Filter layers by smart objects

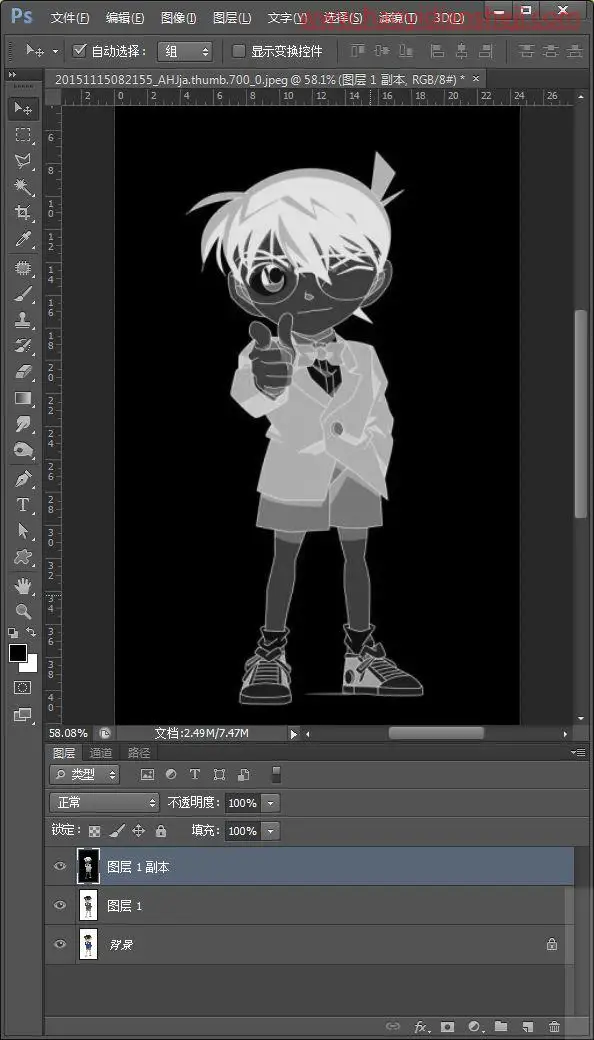pos(243,774)
